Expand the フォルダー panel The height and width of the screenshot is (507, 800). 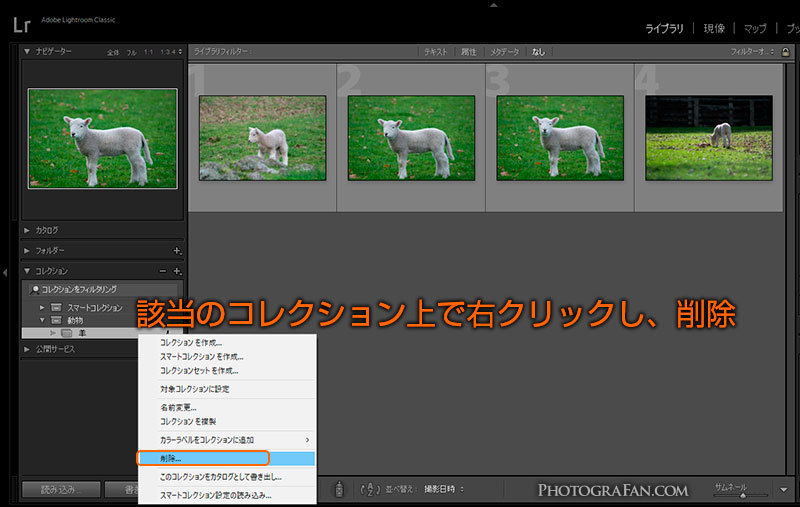27,250
